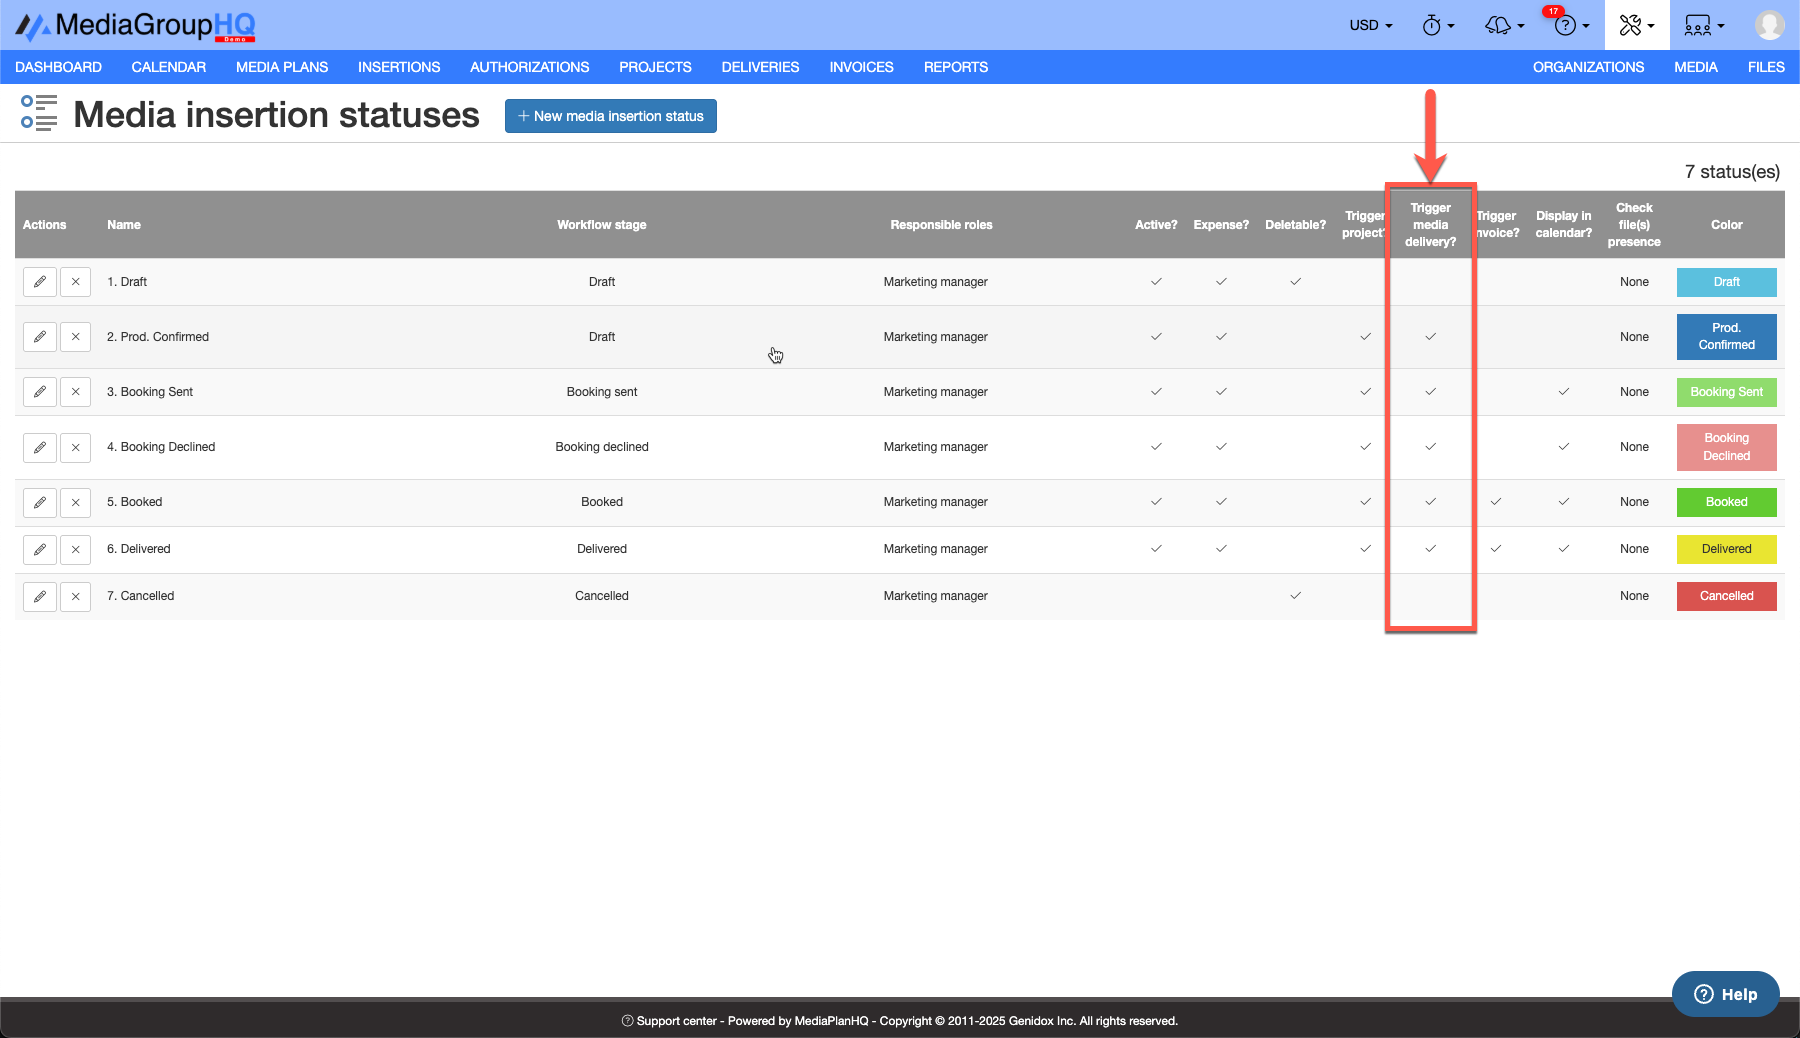1800x1038 pixels.
Task: Open the floating Help widget
Action: (x=1725, y=994)
